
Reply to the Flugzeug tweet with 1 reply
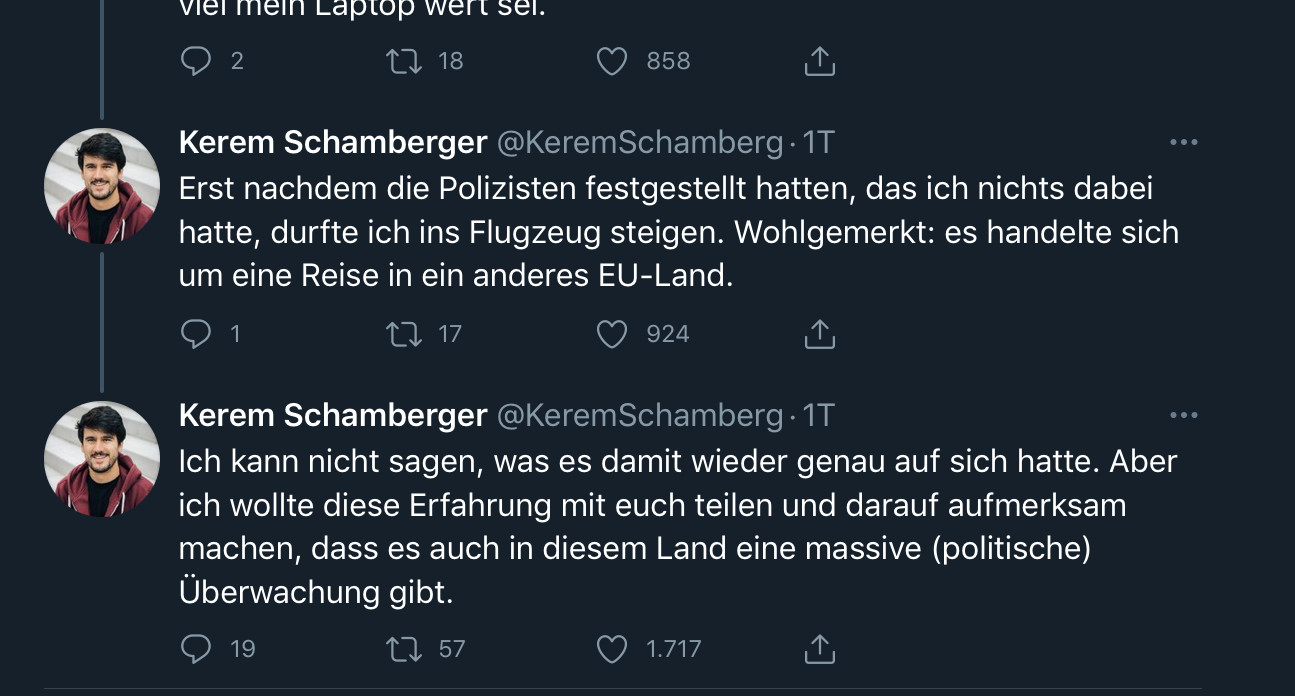coord(195,334)
